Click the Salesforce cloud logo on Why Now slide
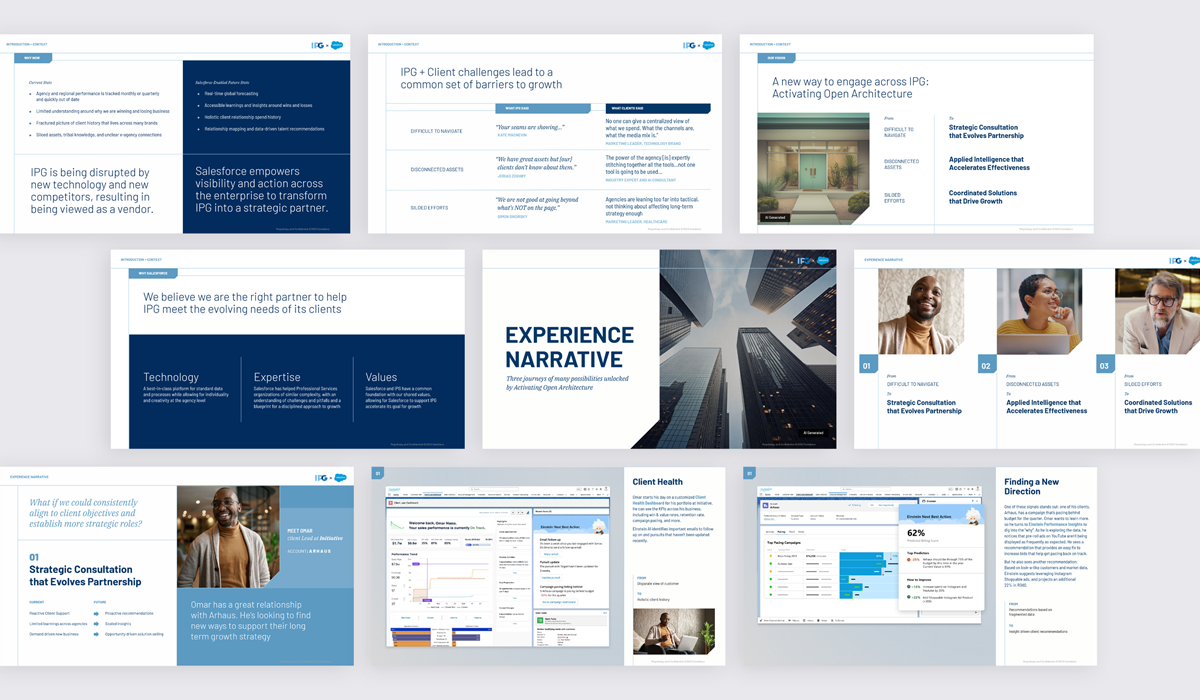Screen dimensions: 1200x700 click(337, 45)
